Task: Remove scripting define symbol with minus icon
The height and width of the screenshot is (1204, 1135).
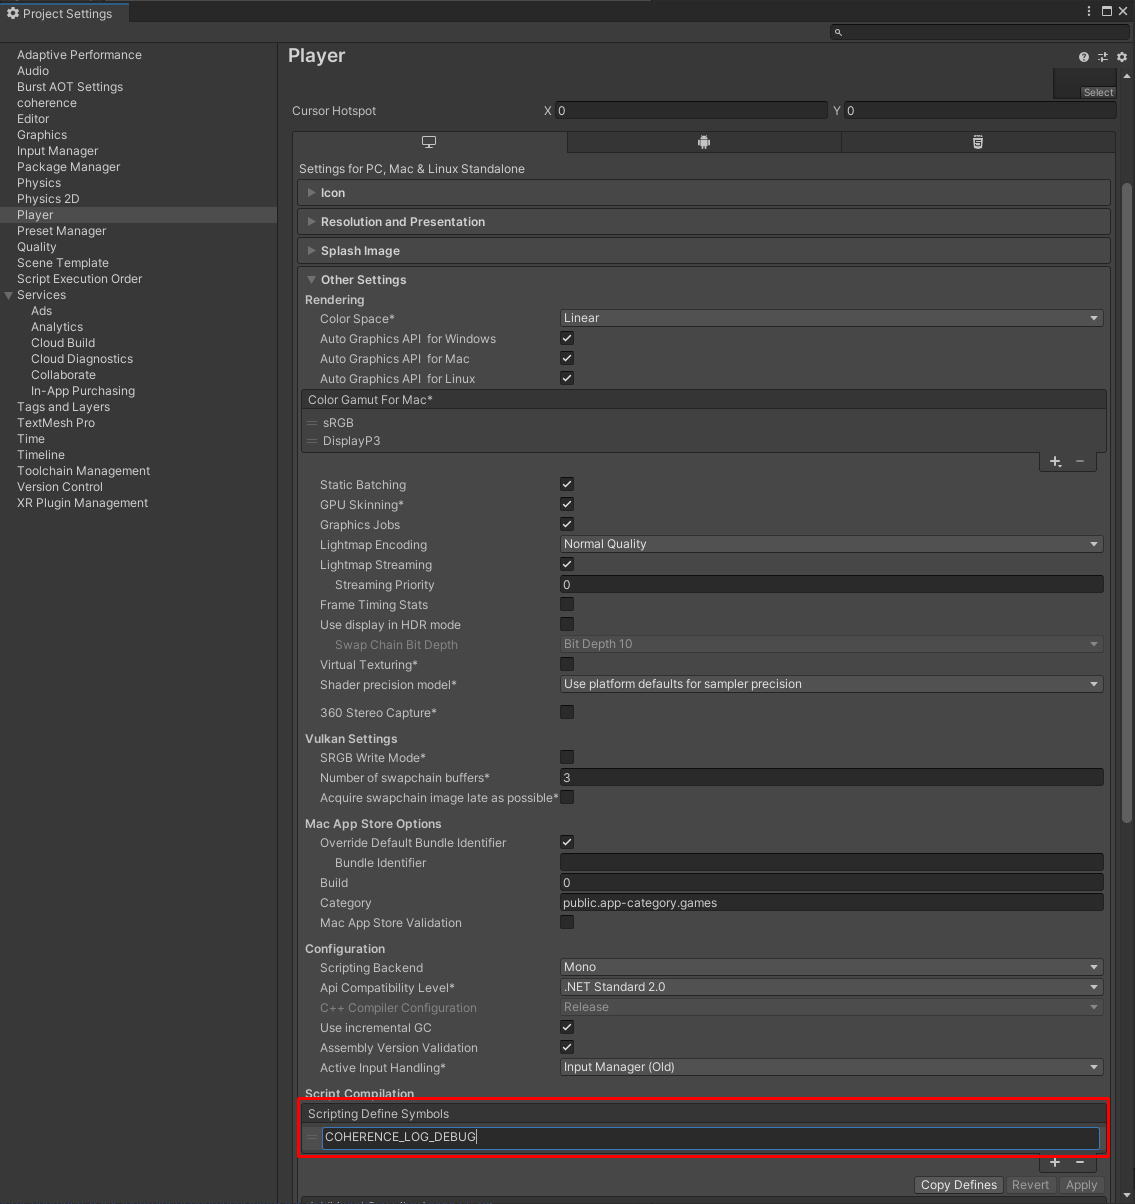Action: tap(1080, 1162)
